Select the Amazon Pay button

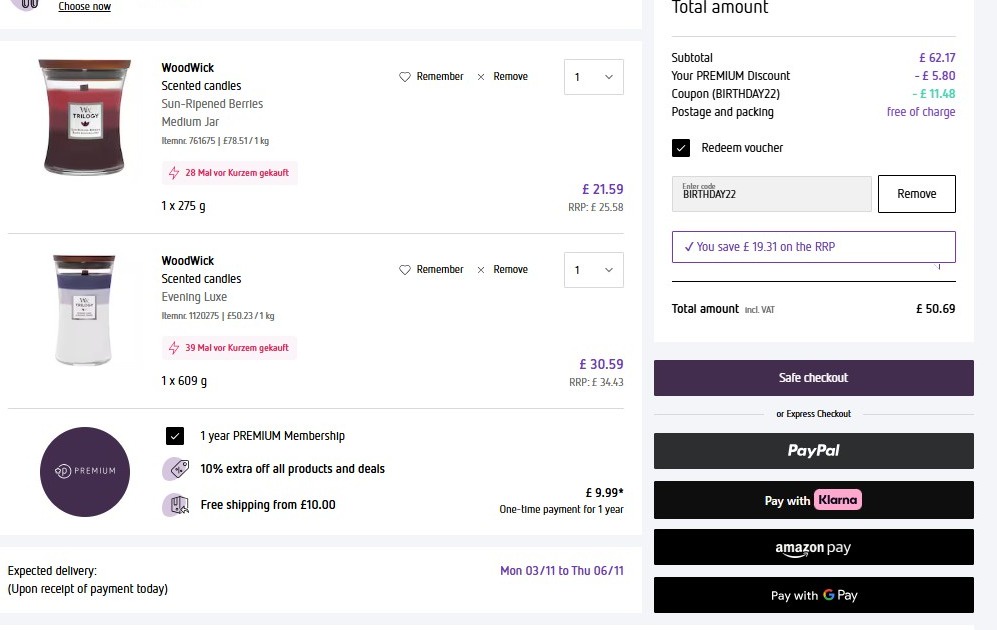point(813,548)
